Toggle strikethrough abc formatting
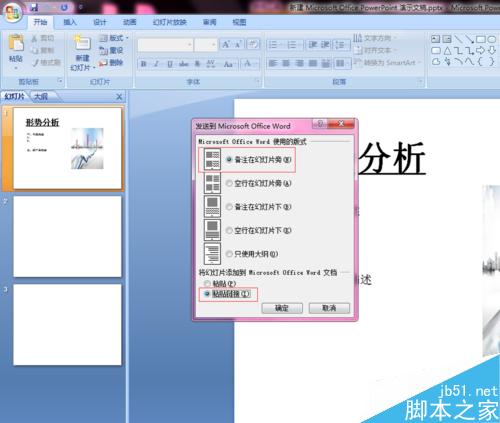This screenshot has height=423, width=500. (x=184, y=64)
